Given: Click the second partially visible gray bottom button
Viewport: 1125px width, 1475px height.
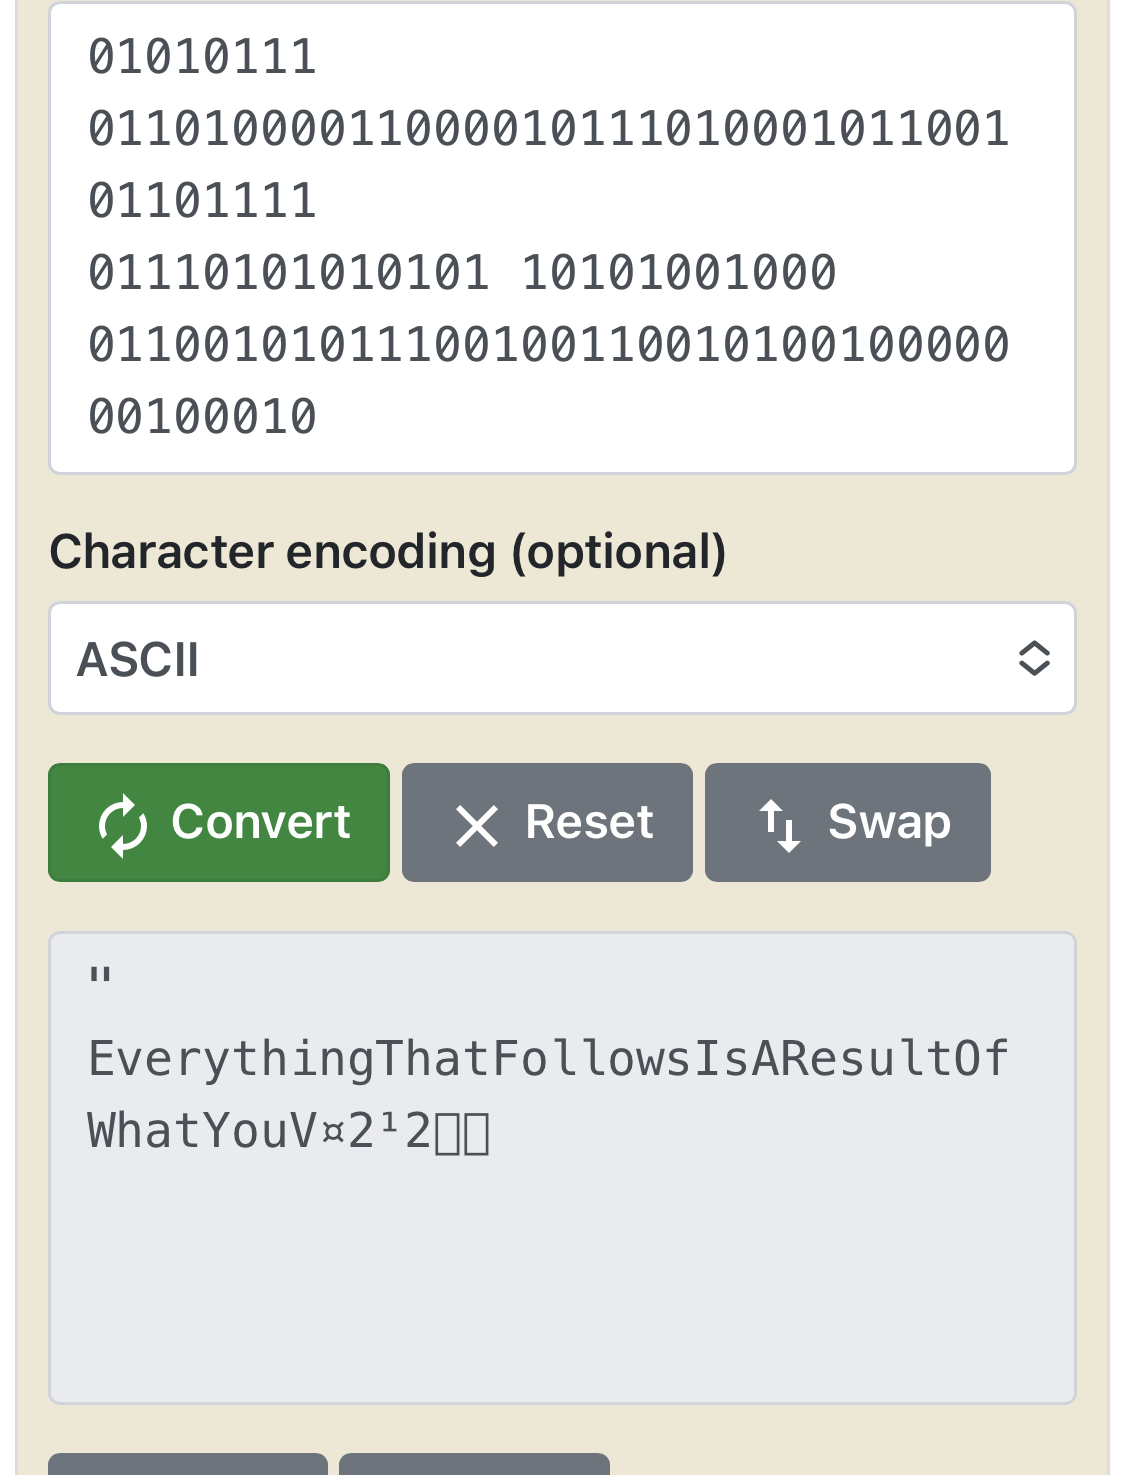Looking at the screenshot, I should [x=474, y=1464].
